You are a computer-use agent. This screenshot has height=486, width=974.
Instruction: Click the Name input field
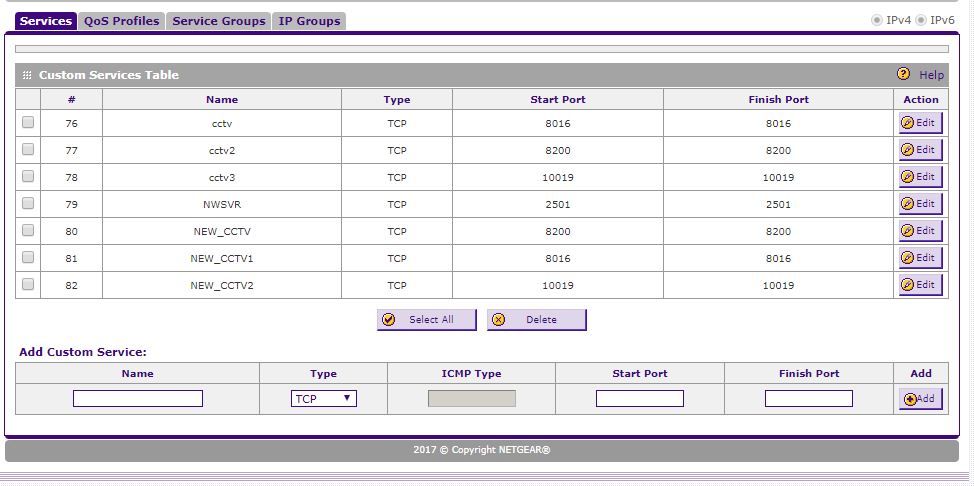point(138,399)
